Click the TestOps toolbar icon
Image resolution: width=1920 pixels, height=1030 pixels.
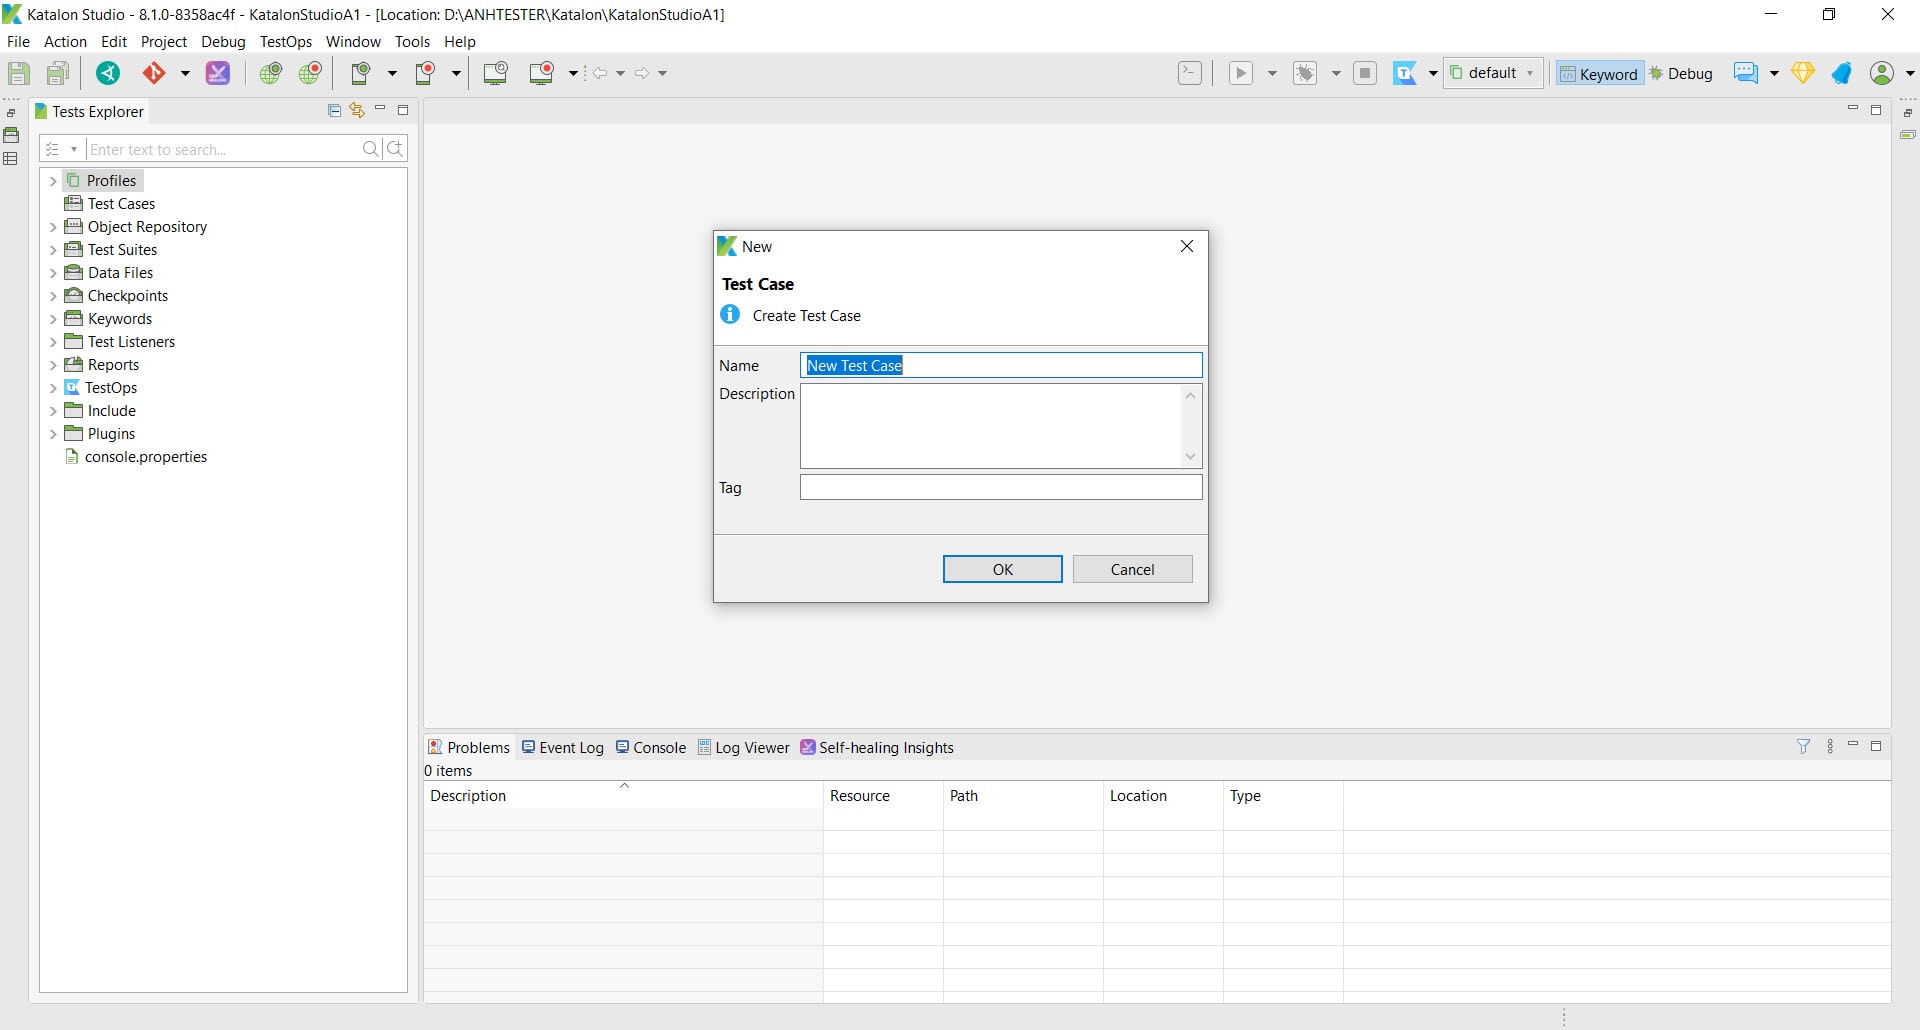click(1406, 73)
